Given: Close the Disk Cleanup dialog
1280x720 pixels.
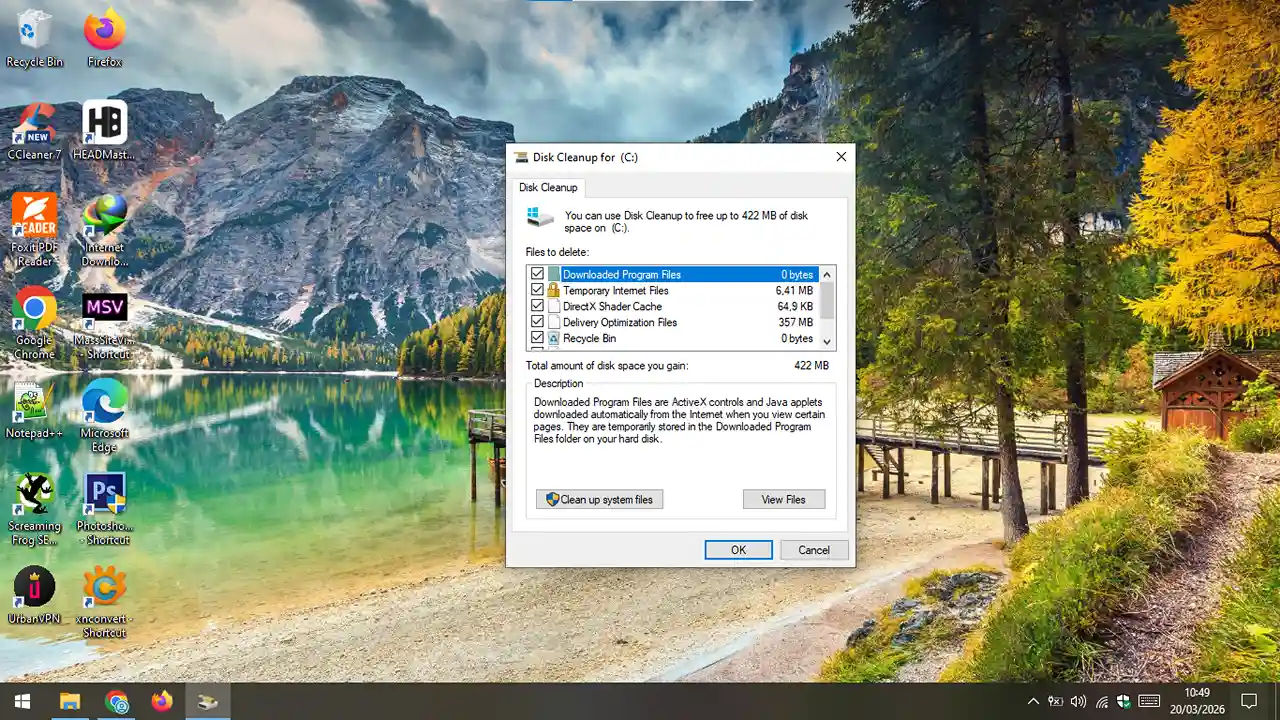Looking at the screenshot, I should click(841, 157).
